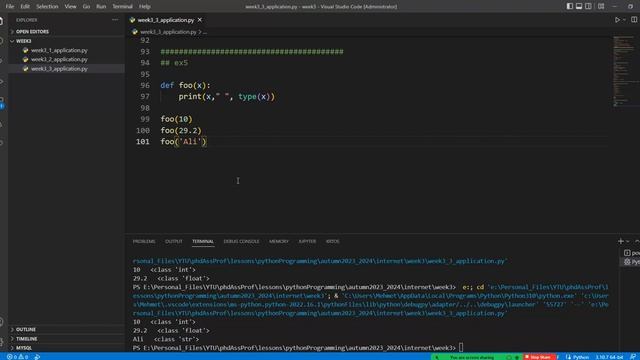The image size is (640, 360).
Task: Select the week3_3_application.py editor tab
Action: 166,20
